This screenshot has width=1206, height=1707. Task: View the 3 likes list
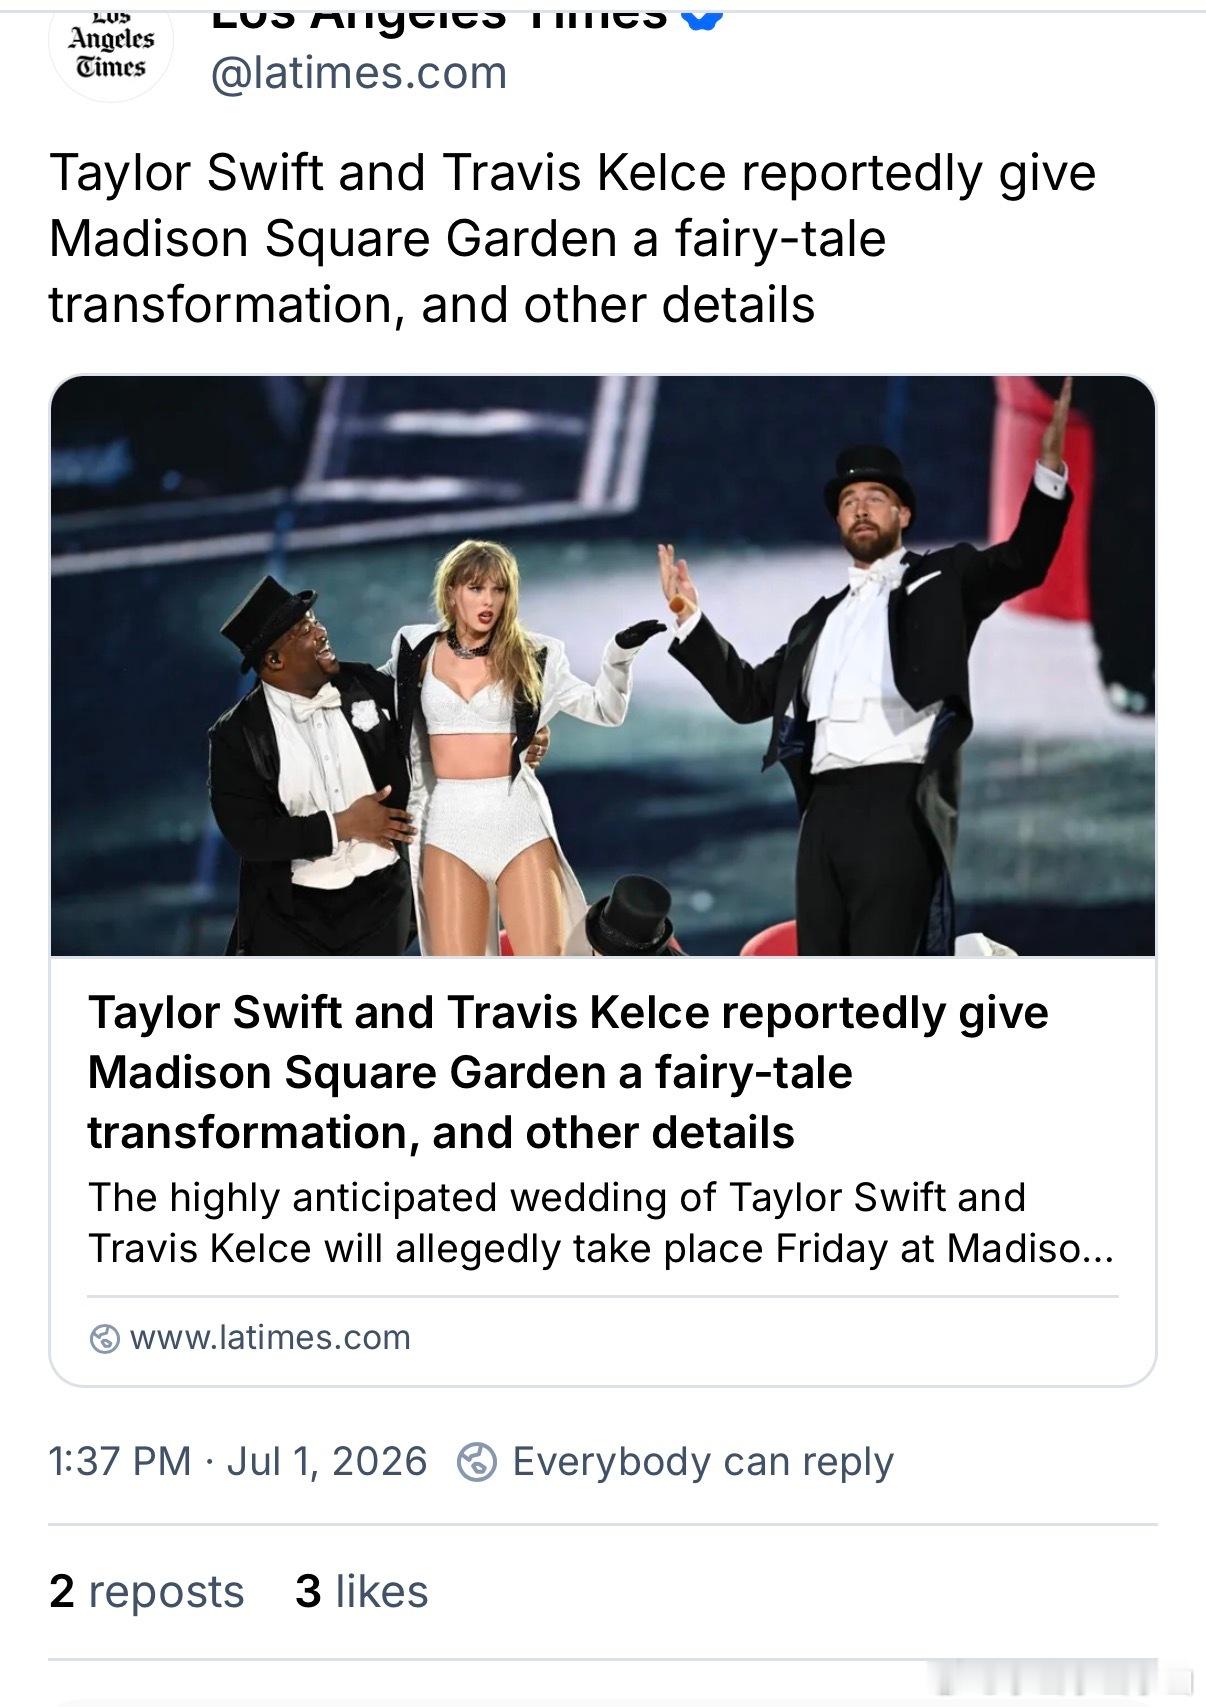point(361,1591)
